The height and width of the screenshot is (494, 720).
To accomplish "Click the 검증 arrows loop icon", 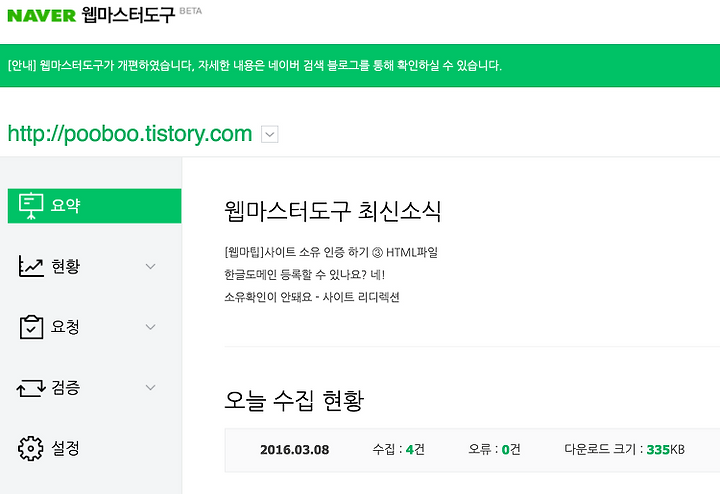I will (31, 387).
